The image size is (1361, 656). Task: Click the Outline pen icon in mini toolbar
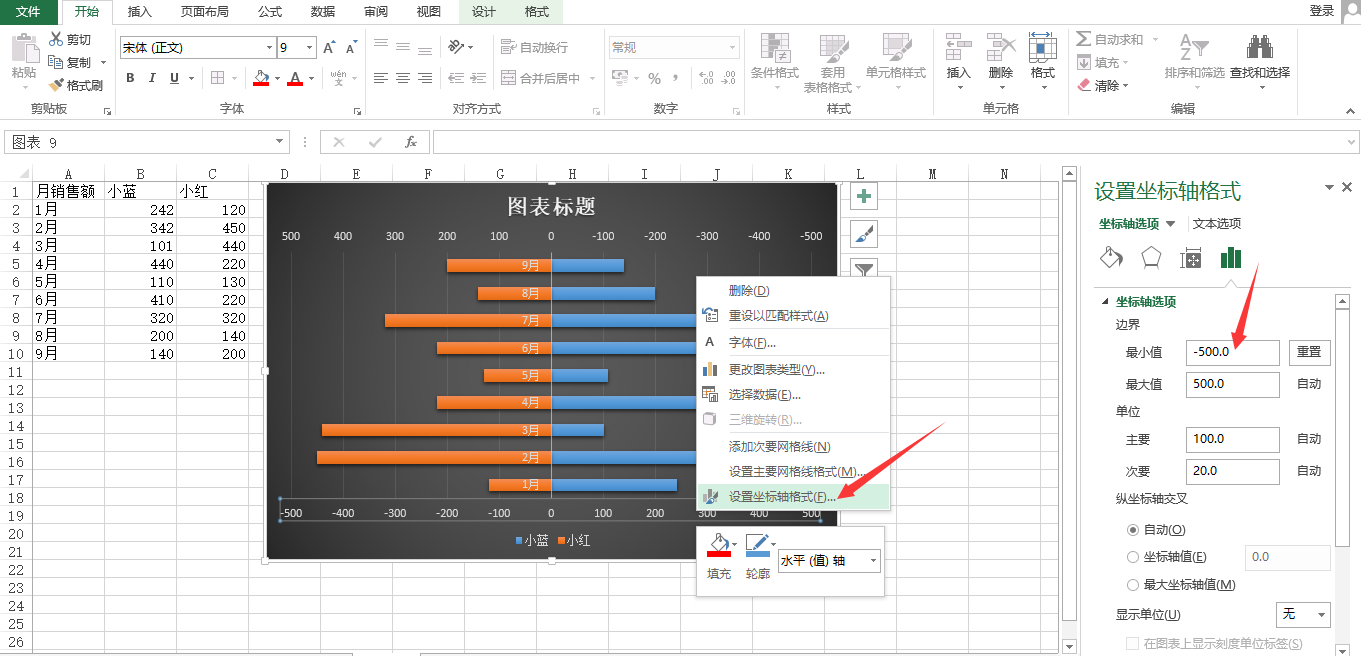tap(758, 545)
